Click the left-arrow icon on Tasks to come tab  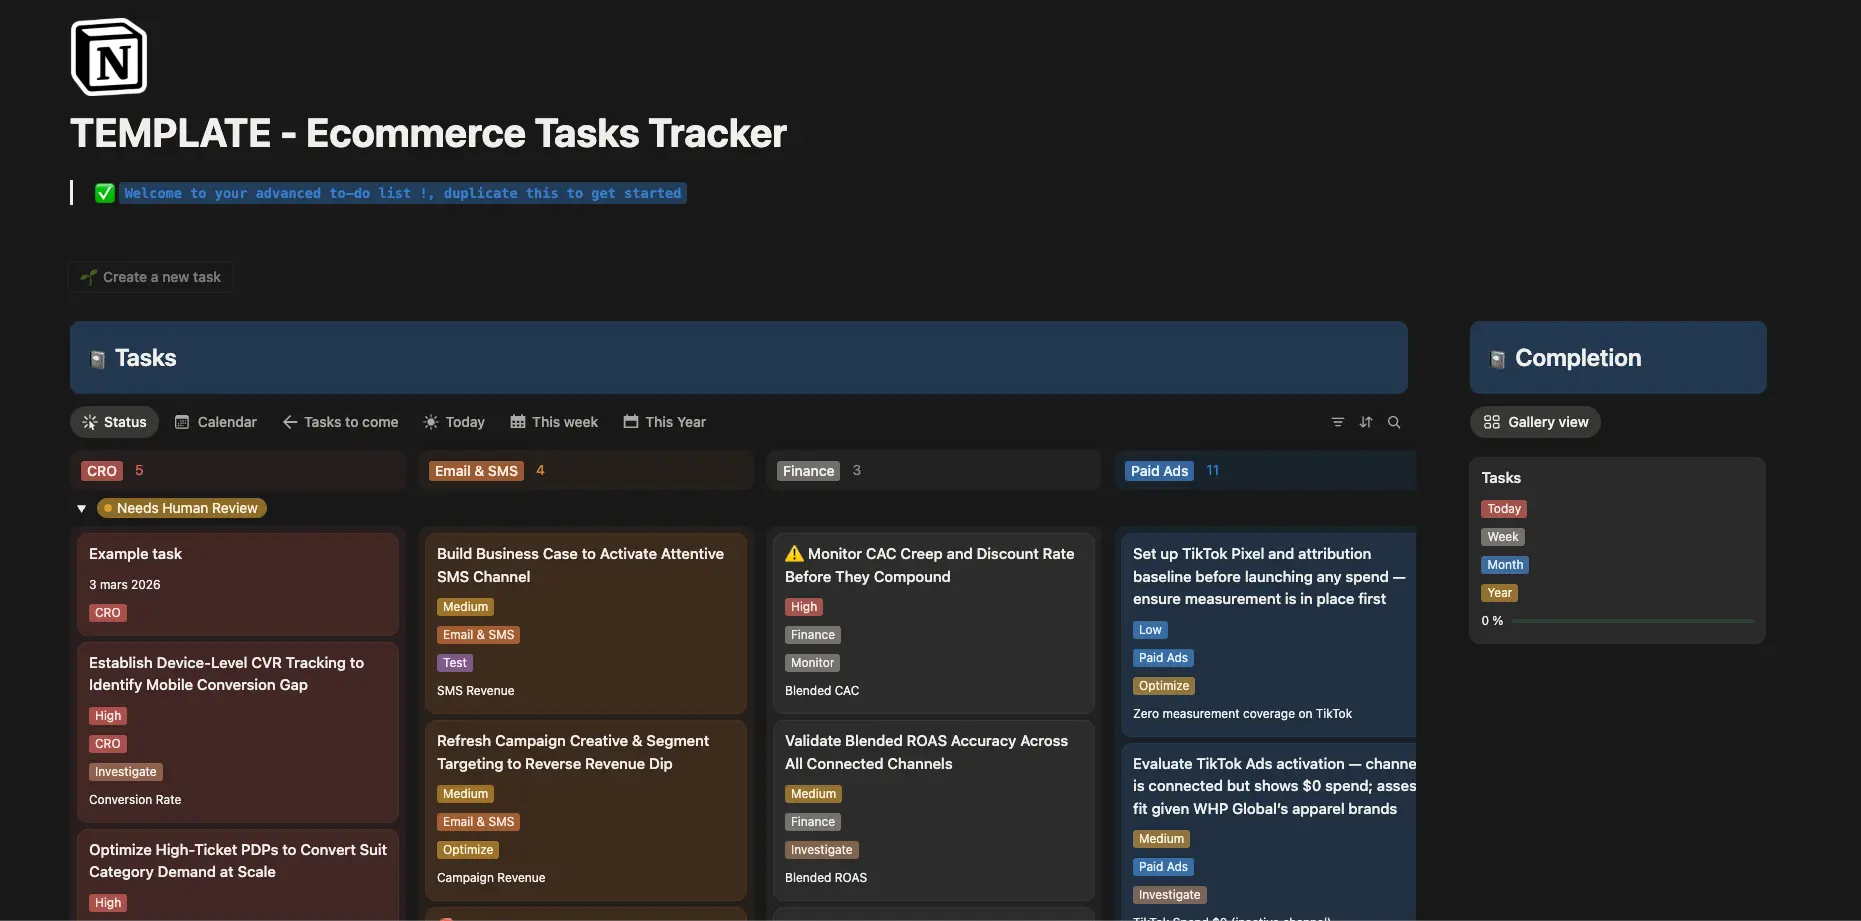click(x=290, y=422)
